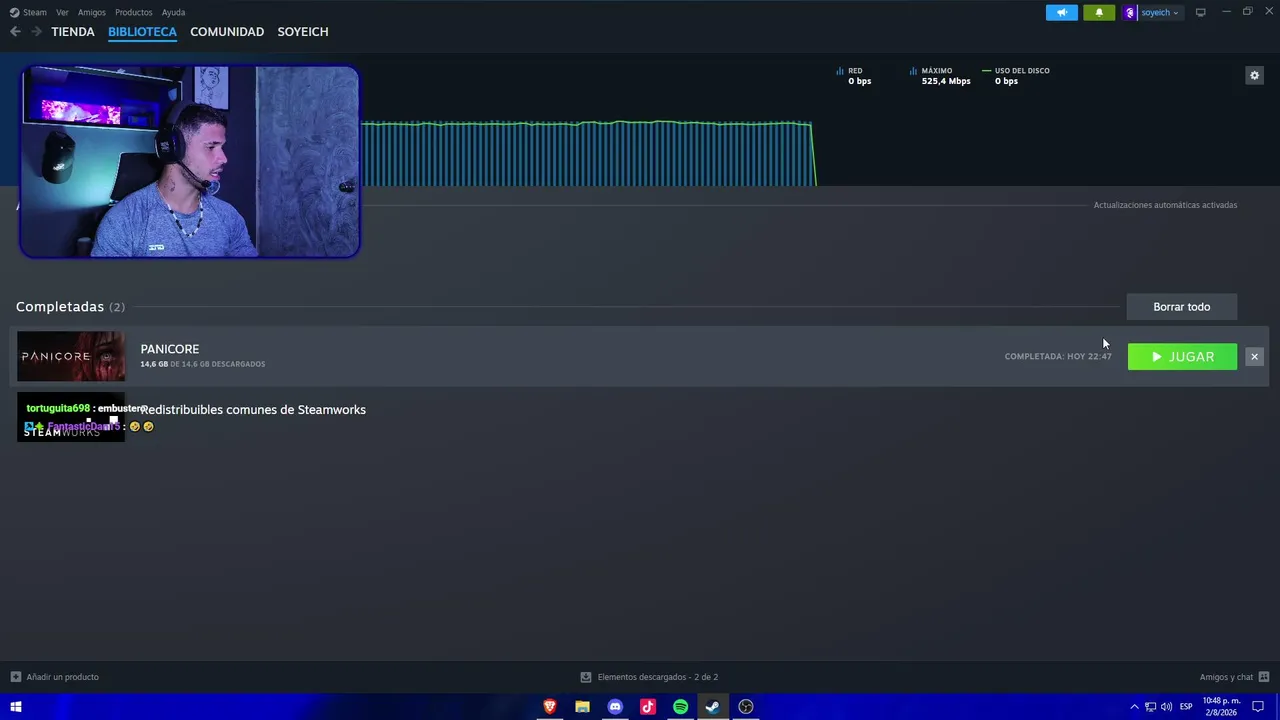1280x720 pixels.
Task: Click the Borrar todo button
Action: (1182, 307)
